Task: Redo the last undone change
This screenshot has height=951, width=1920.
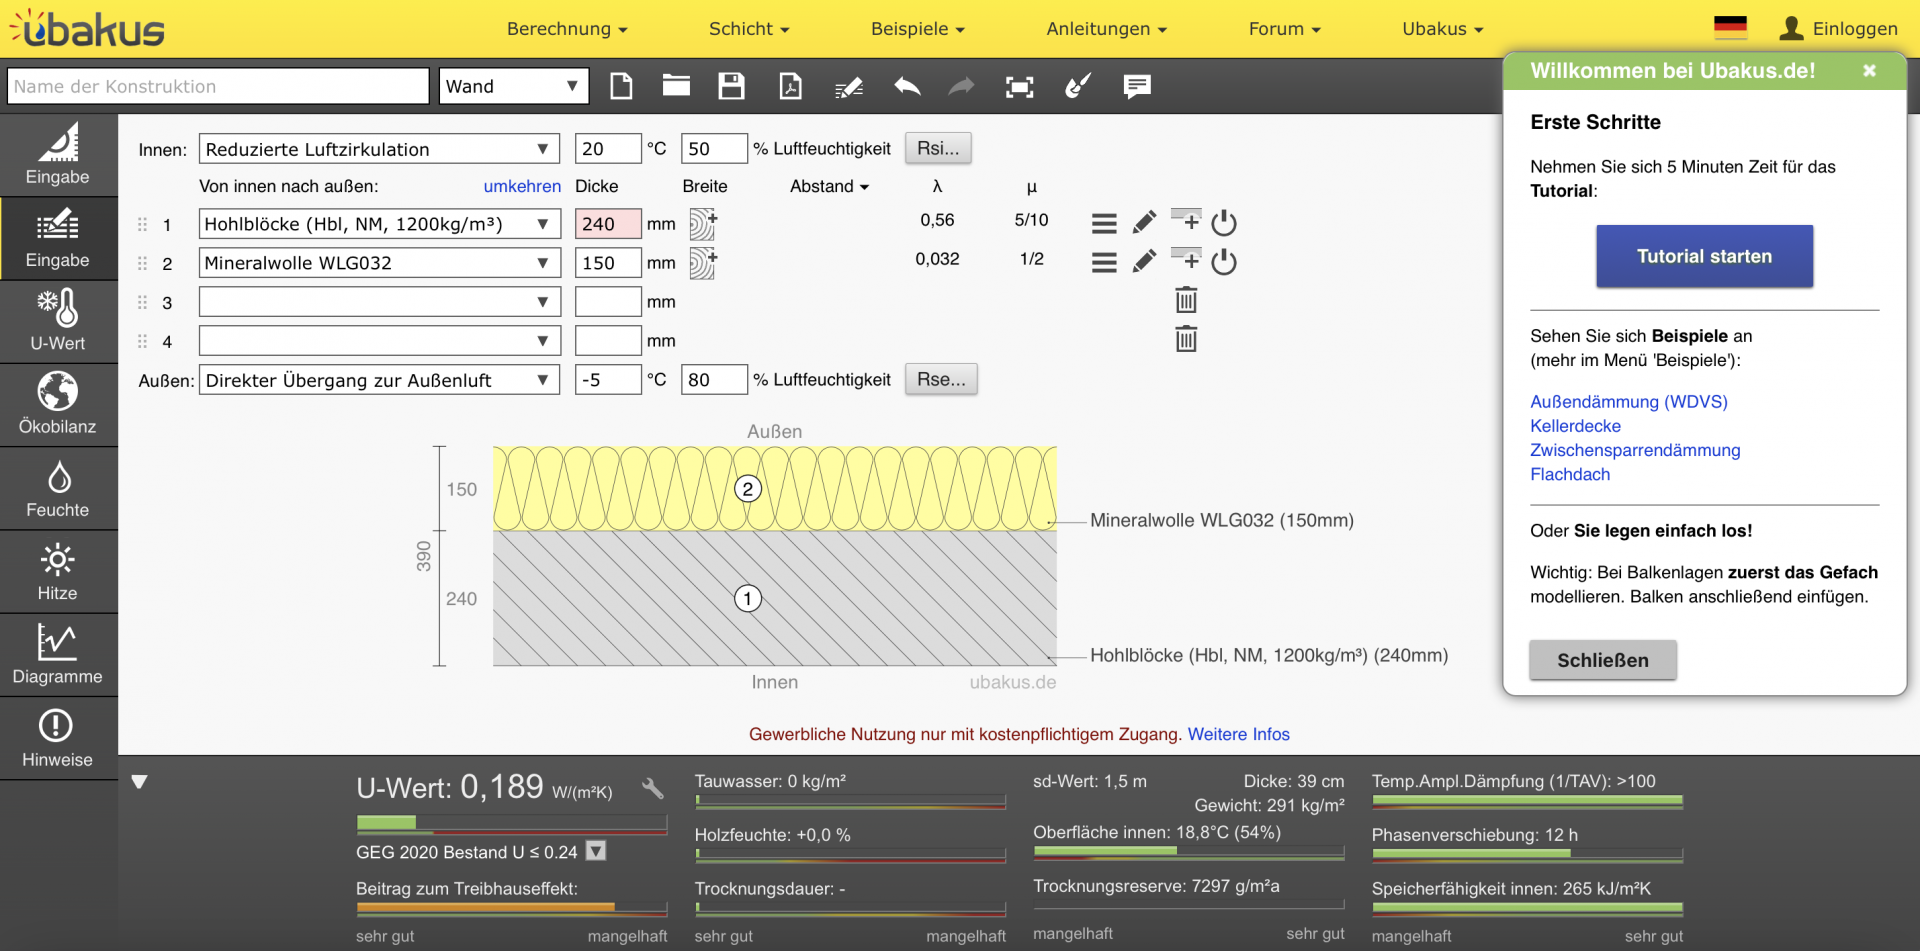Action: point(961,86)
